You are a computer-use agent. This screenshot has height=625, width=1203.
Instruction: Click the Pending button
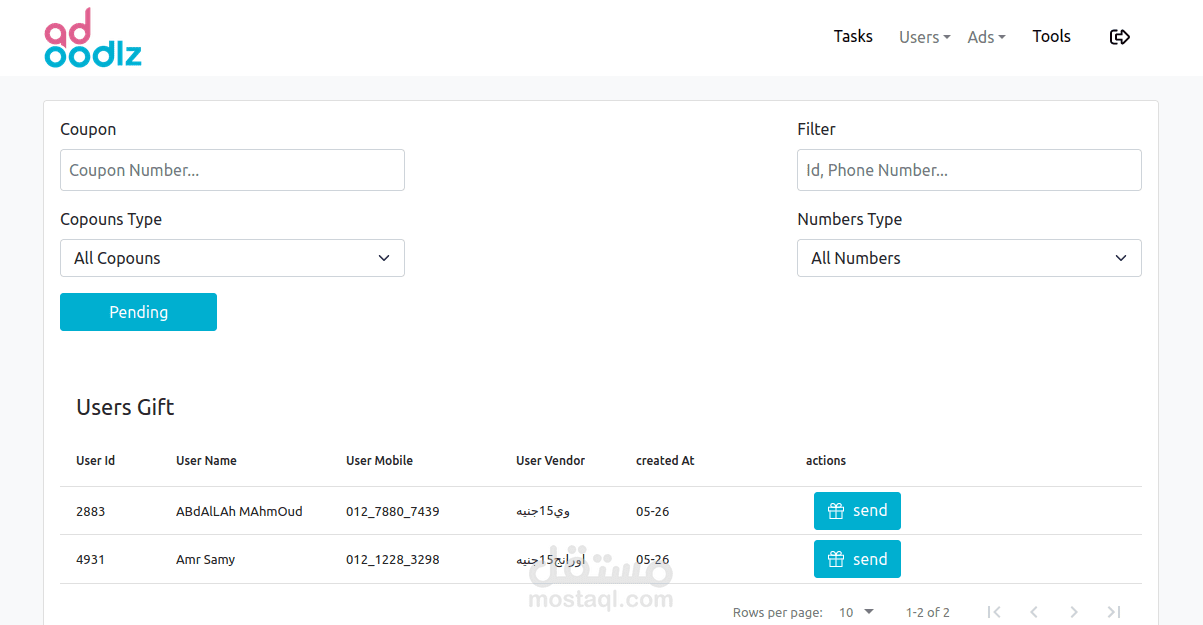tap(138, 312)
